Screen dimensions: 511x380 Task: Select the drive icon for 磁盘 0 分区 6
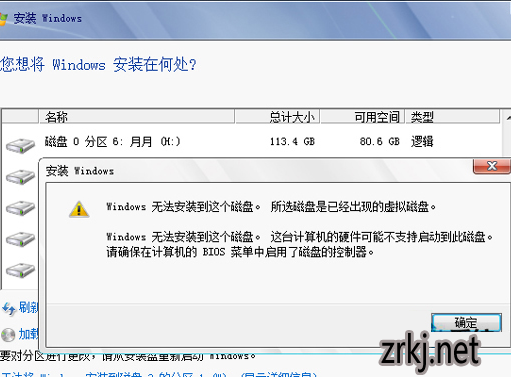click(x=21, y=146)
